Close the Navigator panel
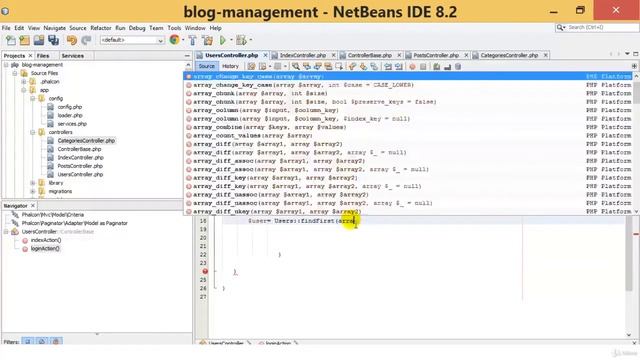Image resolution: width=640 pixels, height=360 pixels. [33, 206]
